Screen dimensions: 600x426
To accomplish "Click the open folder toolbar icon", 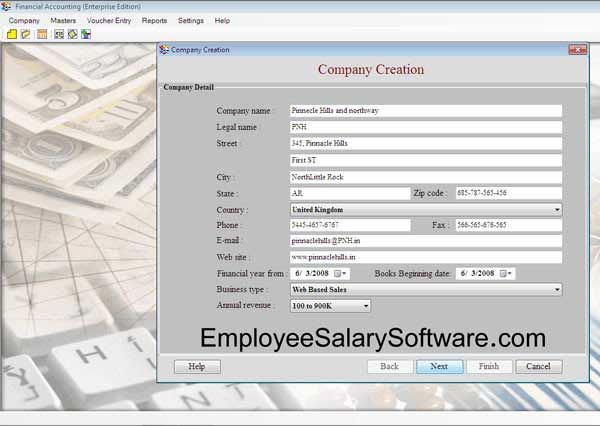I will coord(26,34).
